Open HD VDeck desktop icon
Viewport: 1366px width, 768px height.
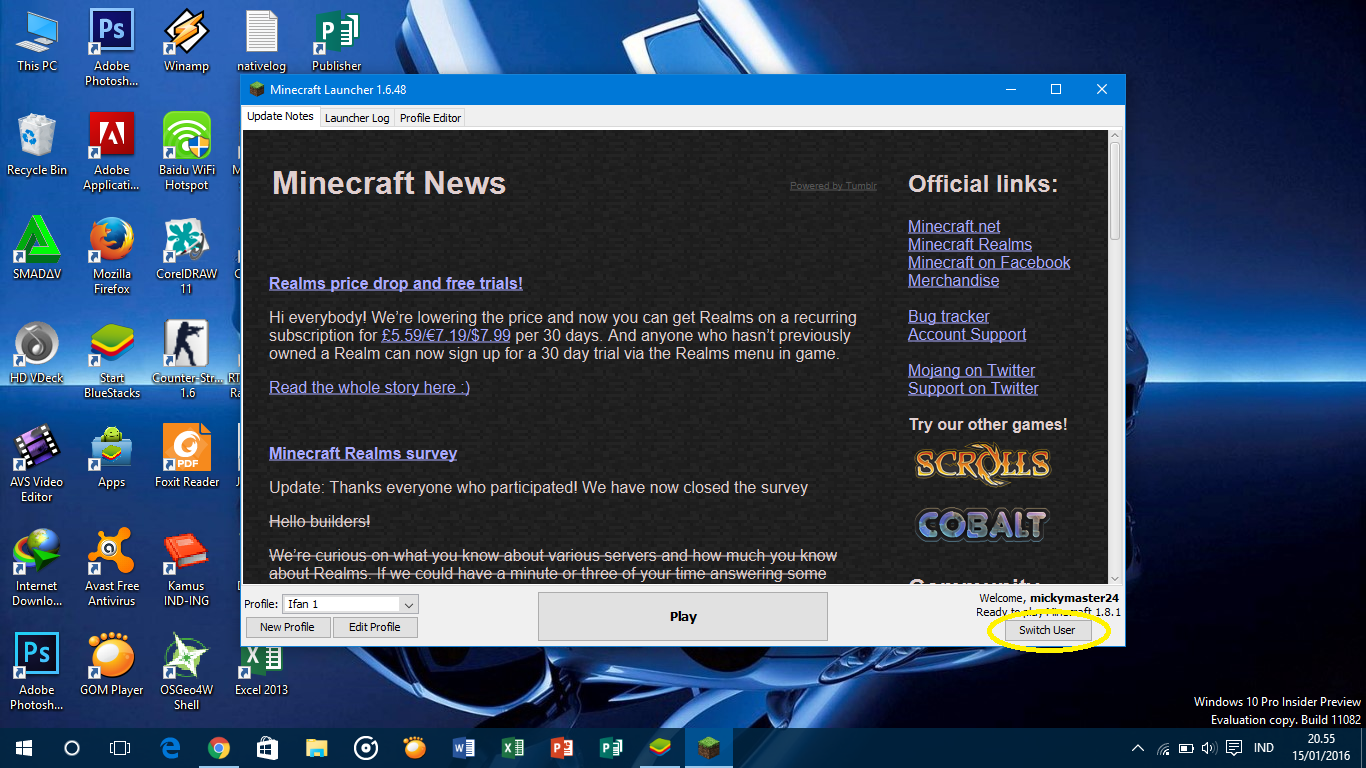[37, 353]
